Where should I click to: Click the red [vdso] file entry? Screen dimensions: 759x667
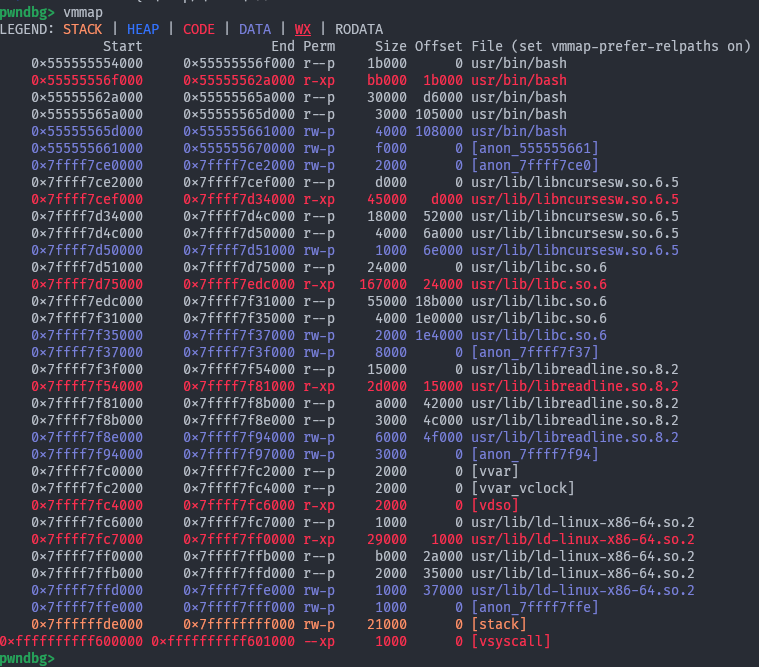tap(495, 505)
